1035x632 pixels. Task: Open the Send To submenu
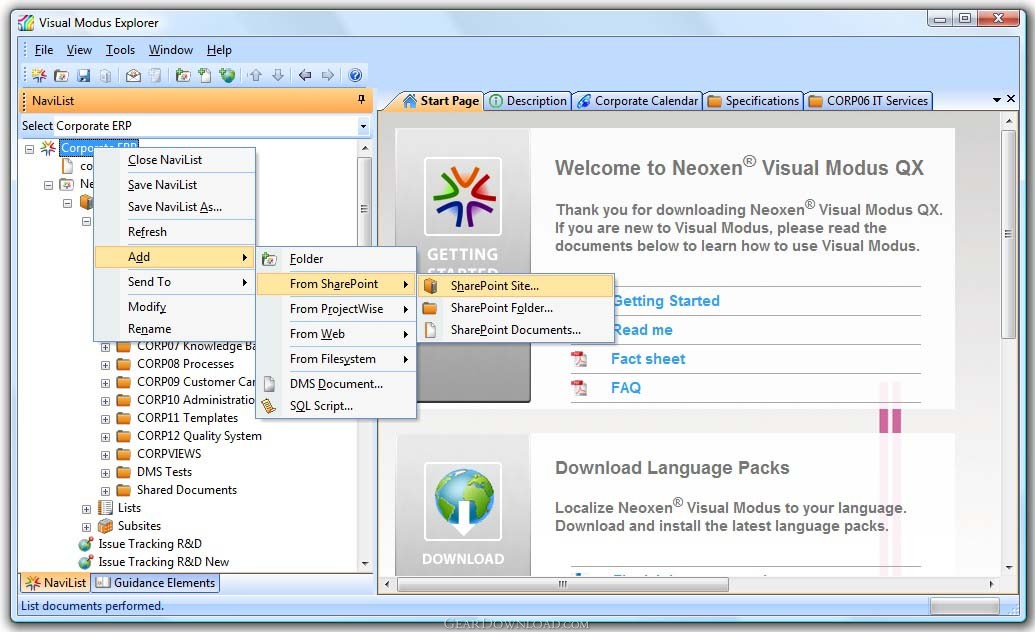(x=175, y=282)
